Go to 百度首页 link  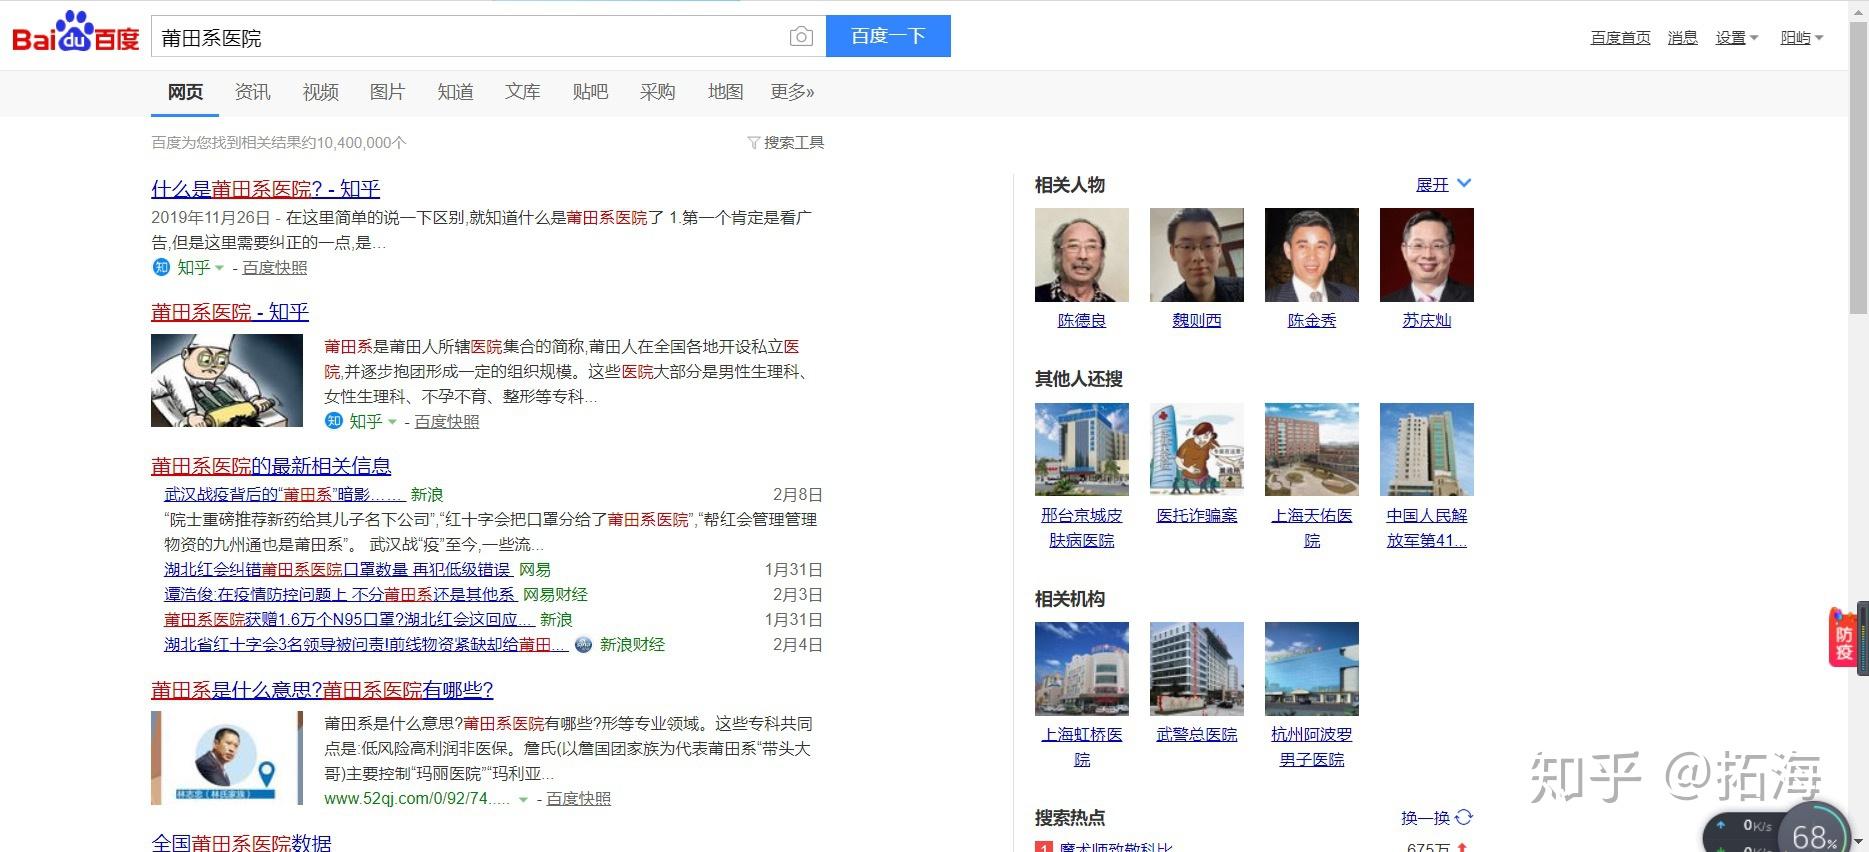pyautogui.click(x=1620, y=38)
